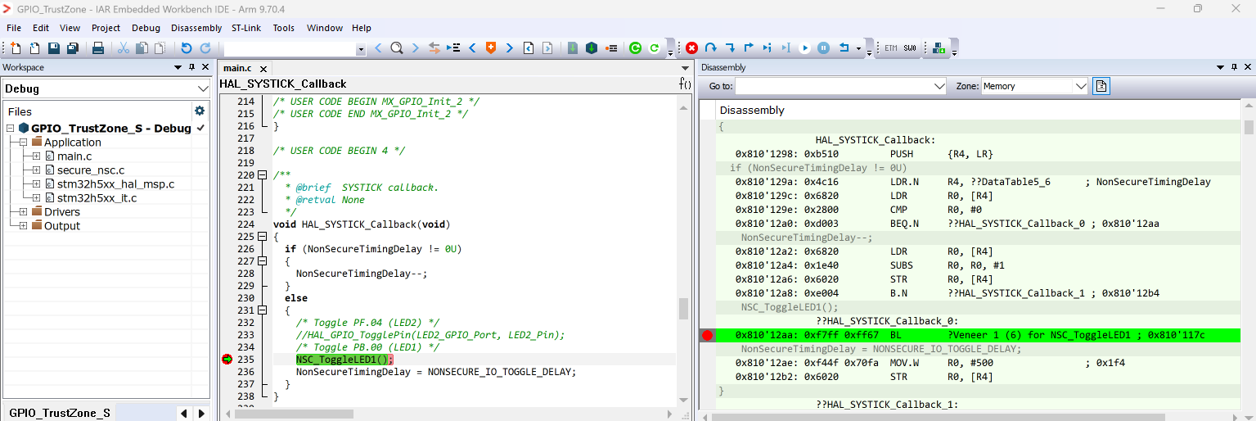This screenshot has width=1256, height=421.
Task: Click the Save All icon
Action: tap(73, 48)
